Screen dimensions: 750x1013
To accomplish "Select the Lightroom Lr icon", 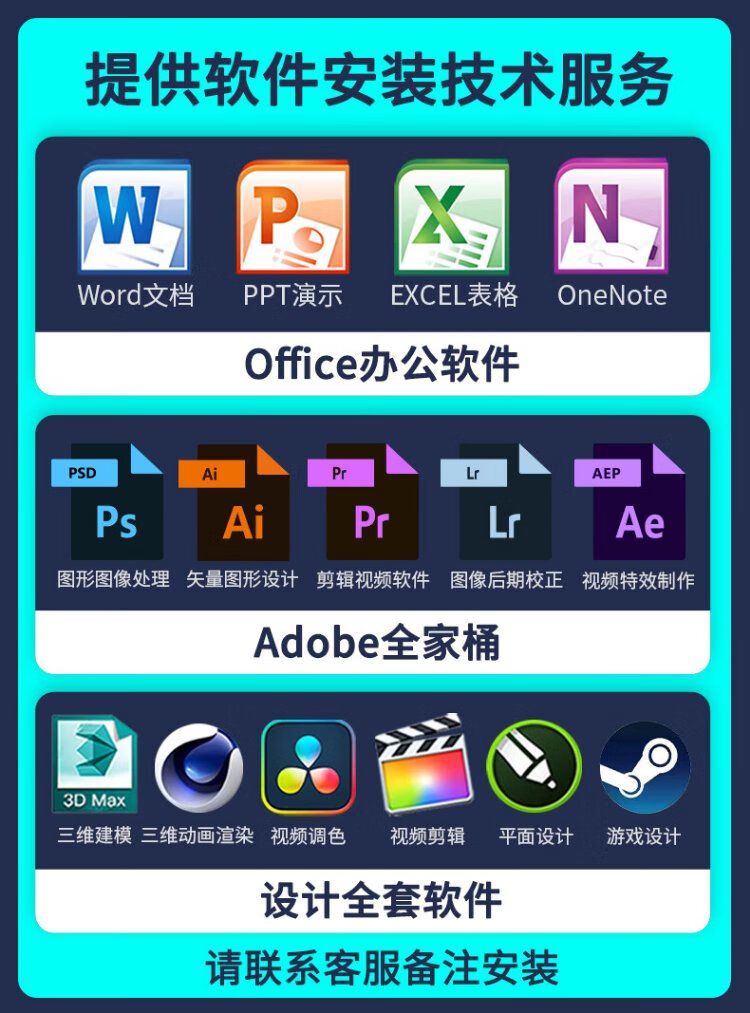I will [x=495, y=501].
